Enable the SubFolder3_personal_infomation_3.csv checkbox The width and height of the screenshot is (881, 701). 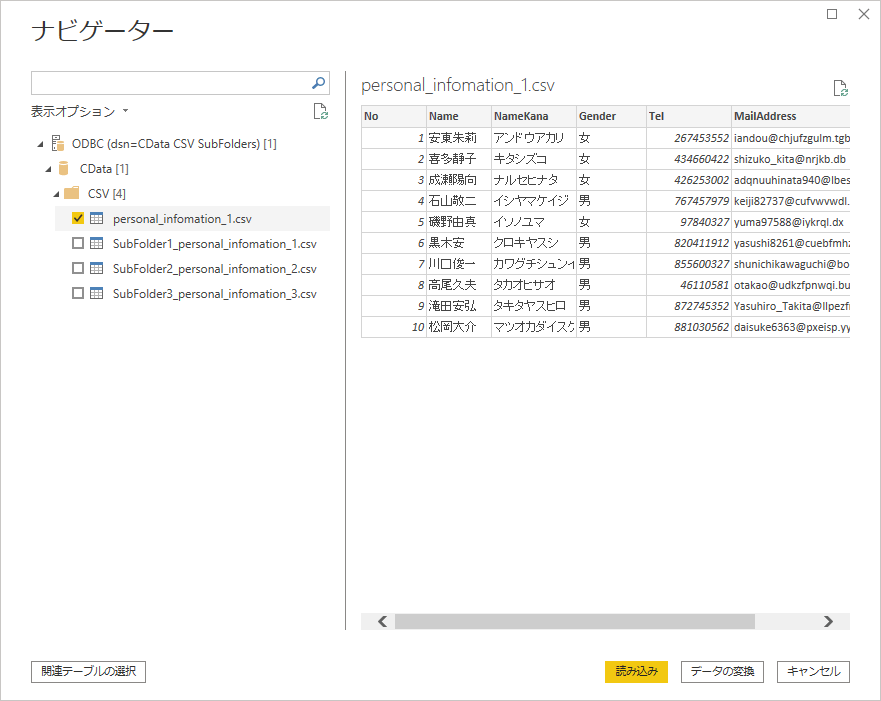coord(78,293)
